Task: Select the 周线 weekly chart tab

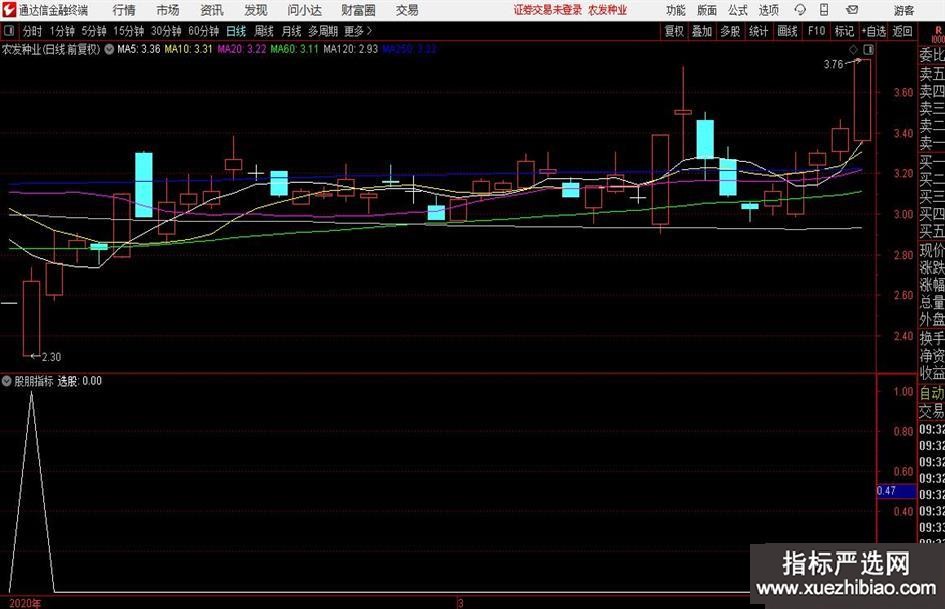Action: pyautogui.click(x=264, y=31)
